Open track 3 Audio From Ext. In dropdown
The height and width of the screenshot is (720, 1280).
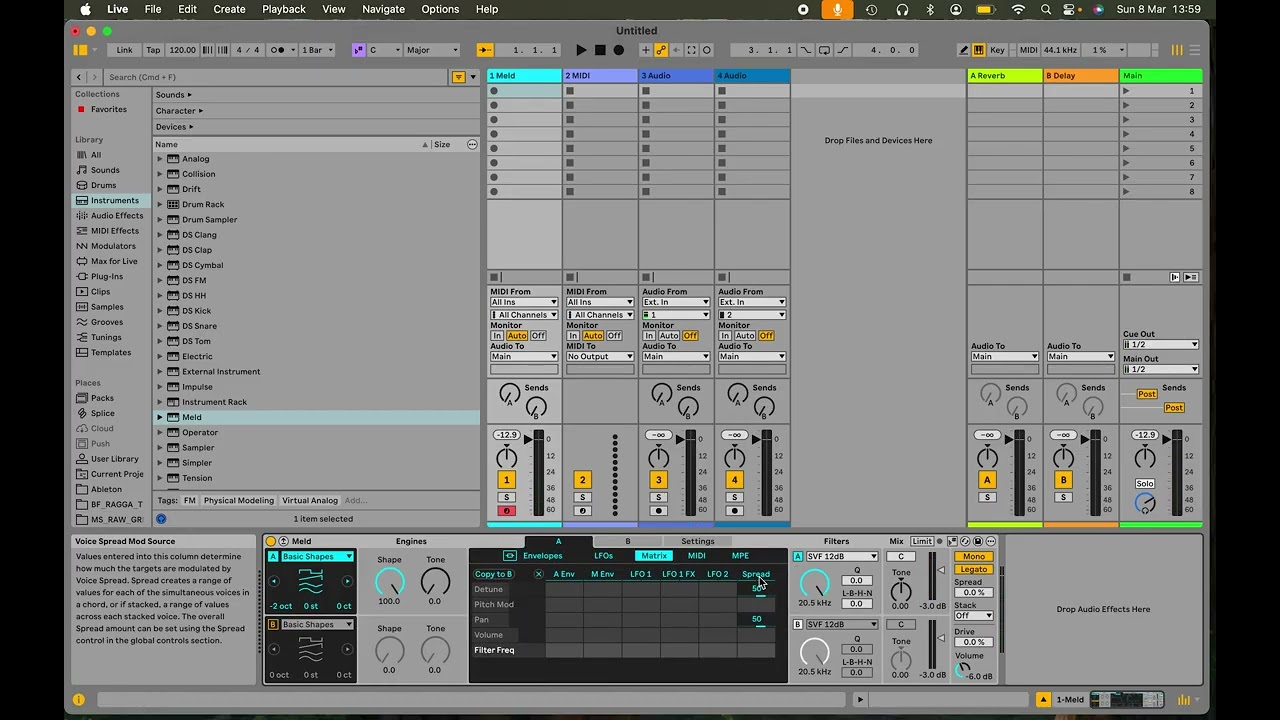pyautogui.click(x=676, y=302)
